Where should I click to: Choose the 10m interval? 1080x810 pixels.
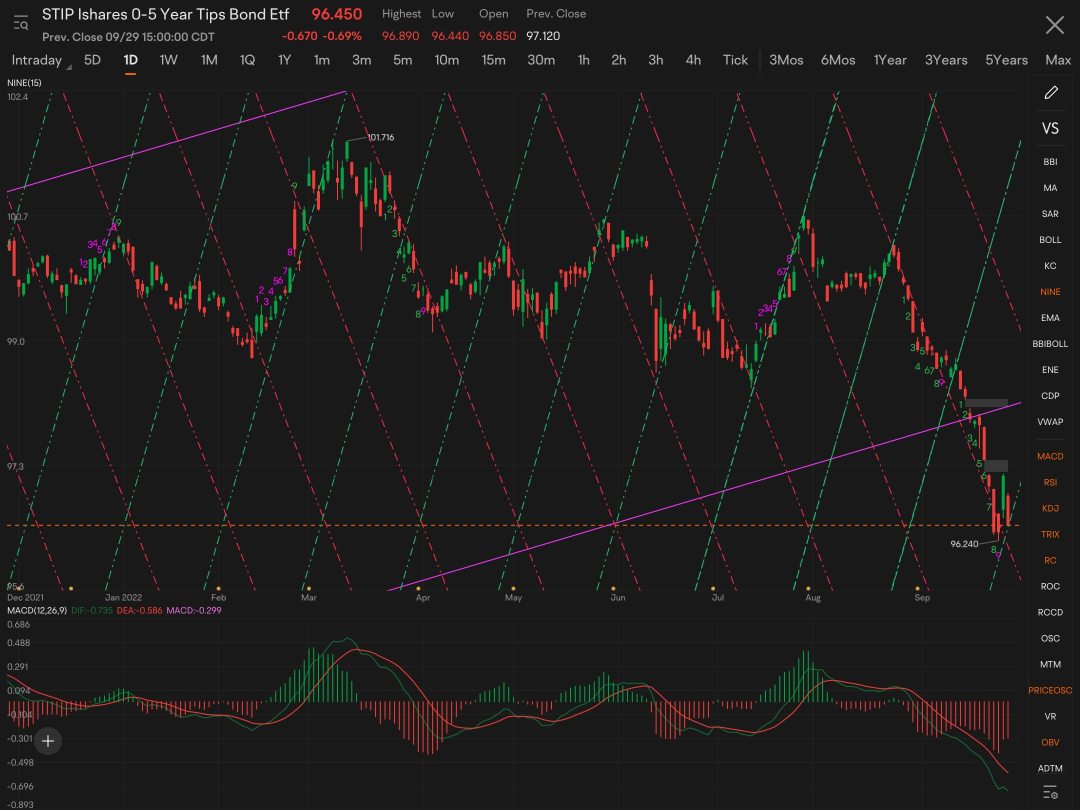446,60
